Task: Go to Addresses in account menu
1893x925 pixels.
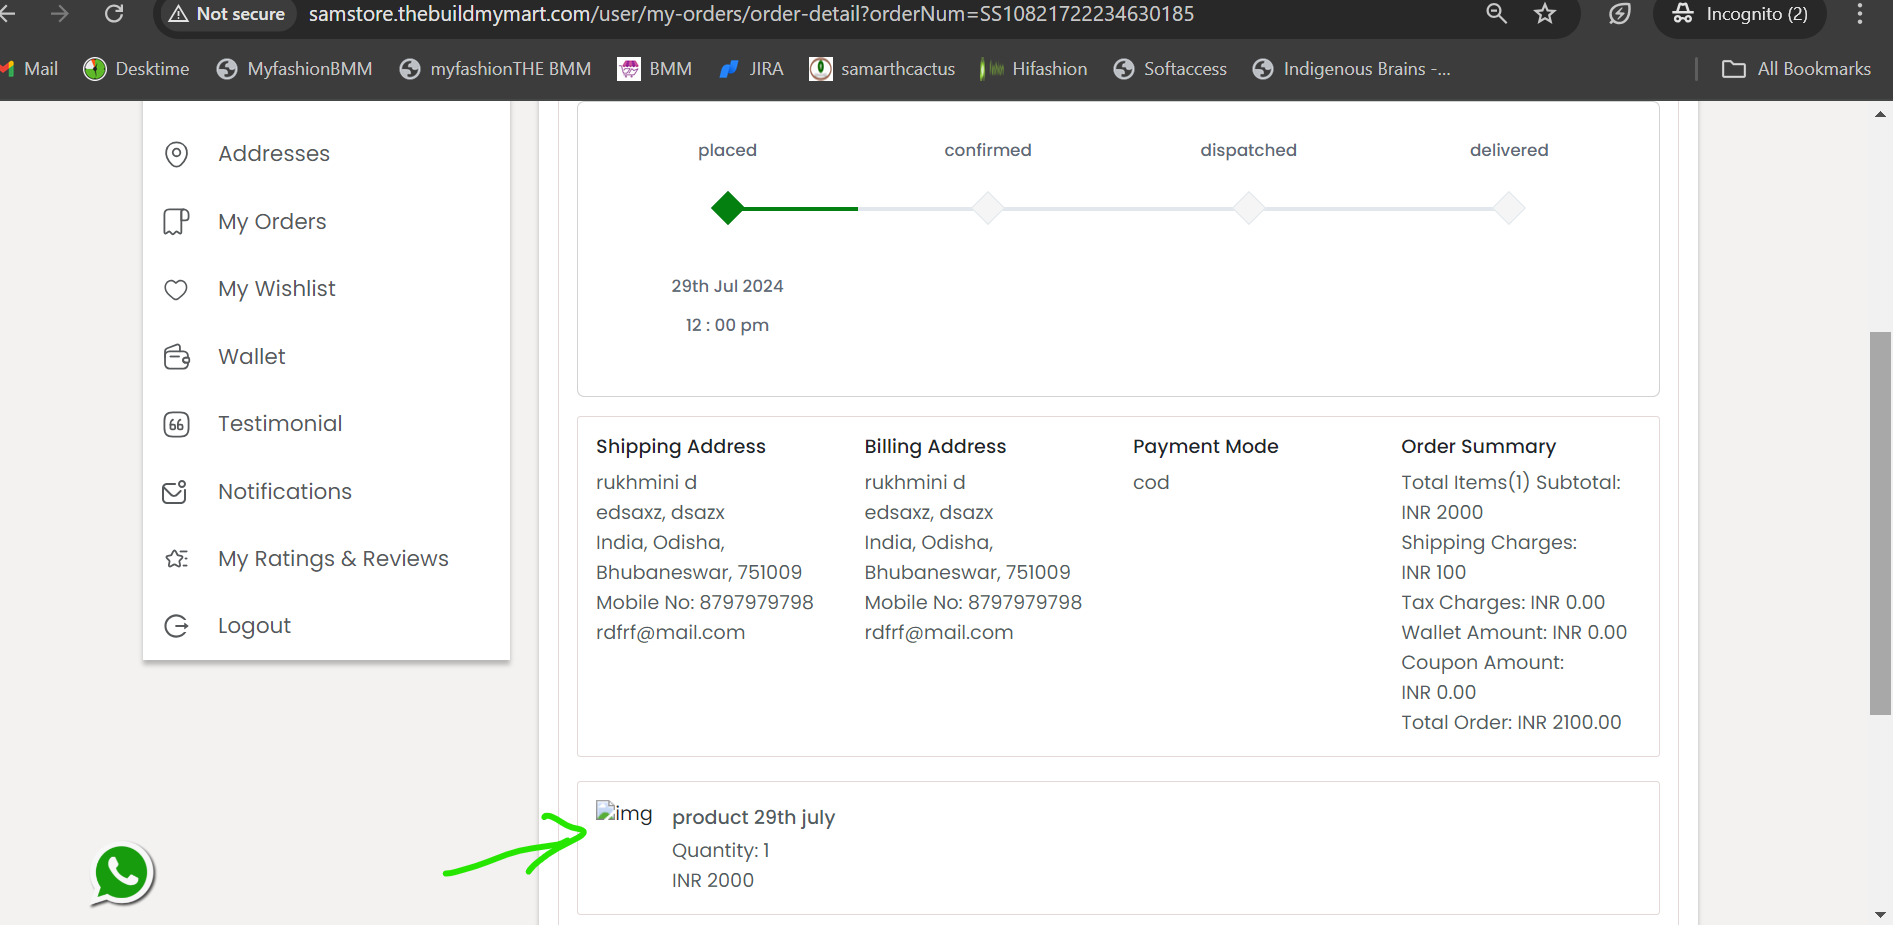Action: (274, 154)
